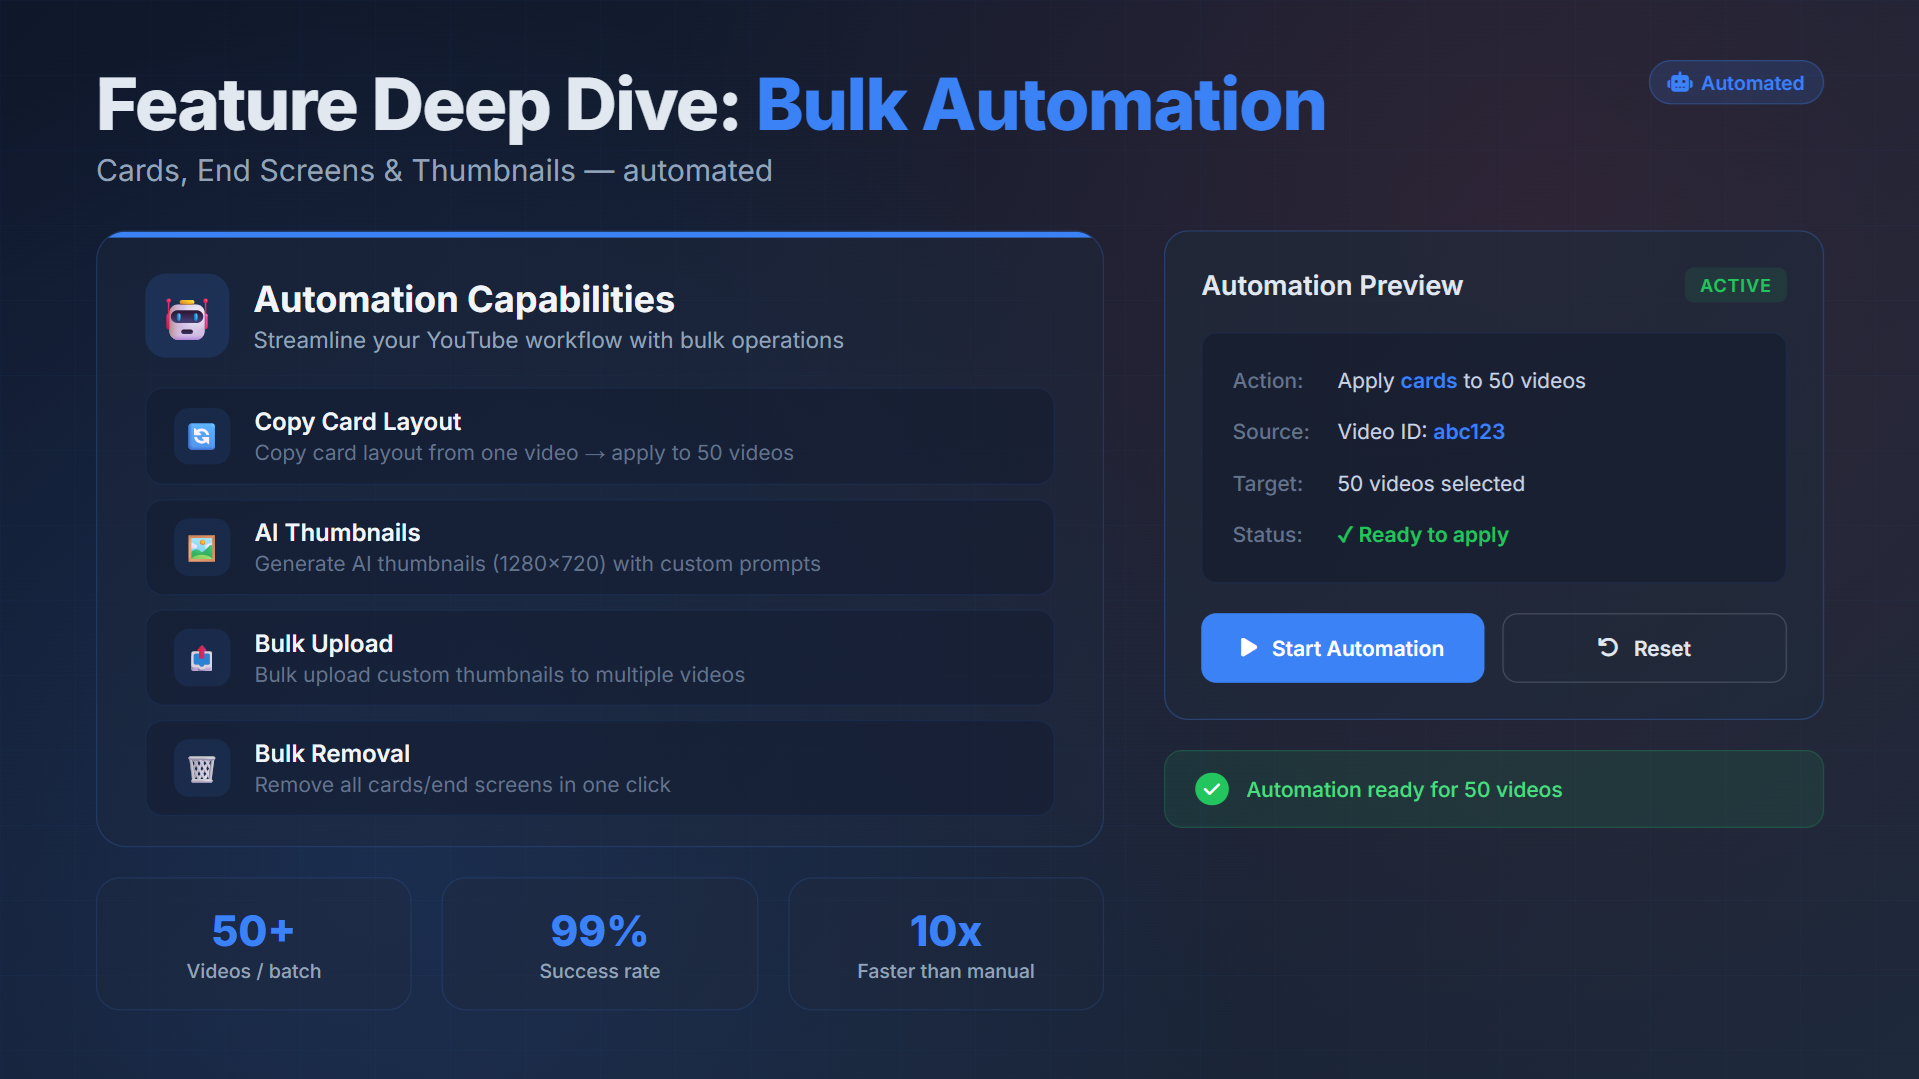Click the blue 'cards' link in Action row
The width and height of the screenshot is (1919, 1079).
[1429, 381]
